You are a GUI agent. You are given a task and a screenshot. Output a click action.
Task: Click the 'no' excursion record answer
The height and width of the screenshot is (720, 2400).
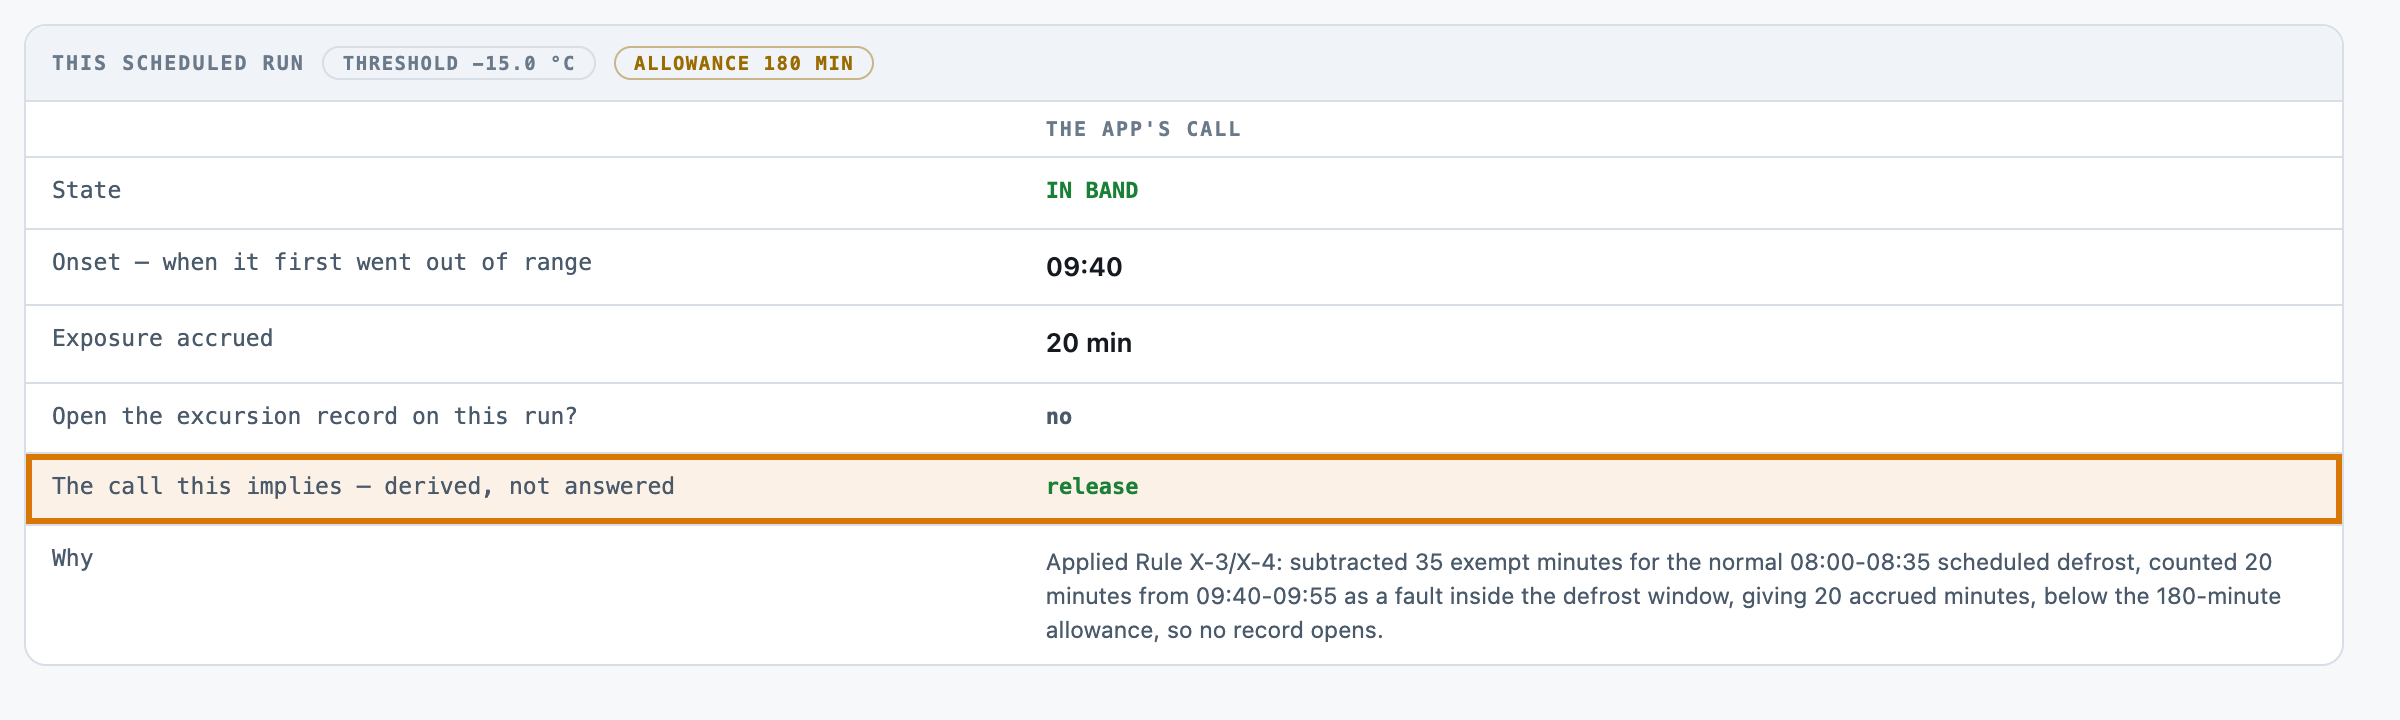pos(1059,416)
